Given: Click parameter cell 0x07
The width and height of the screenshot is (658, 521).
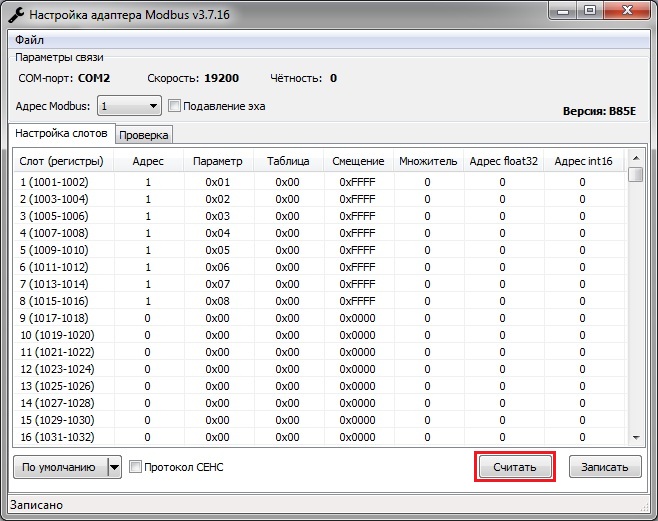Looking at the screenshot, I should click(x=218, y=284).
